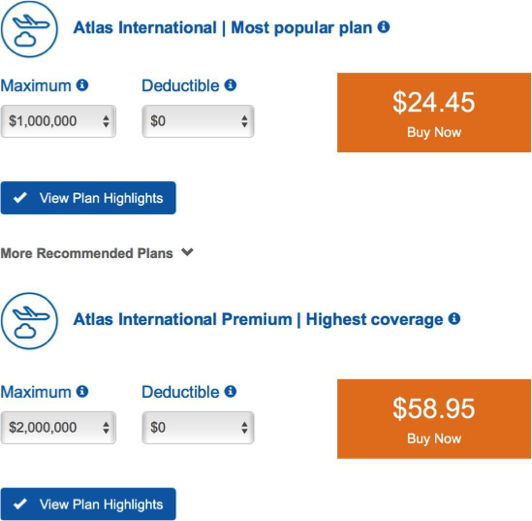Open Deductible dropdown of Premium plan
The height and width of the screenshot is (521, 532).
pos(198,427)
